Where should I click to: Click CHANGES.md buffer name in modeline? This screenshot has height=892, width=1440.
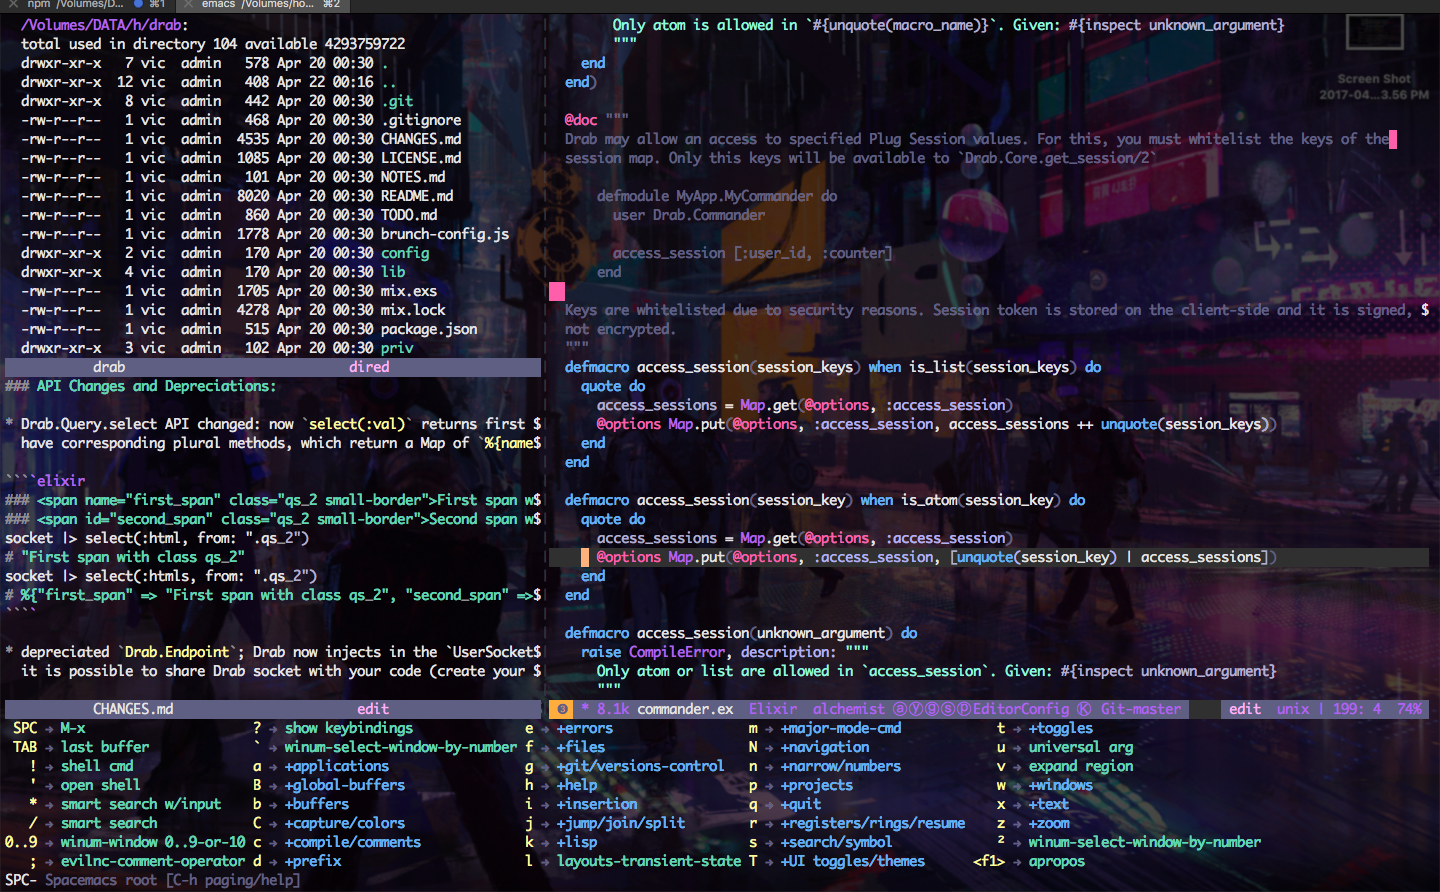coord(133,709)
